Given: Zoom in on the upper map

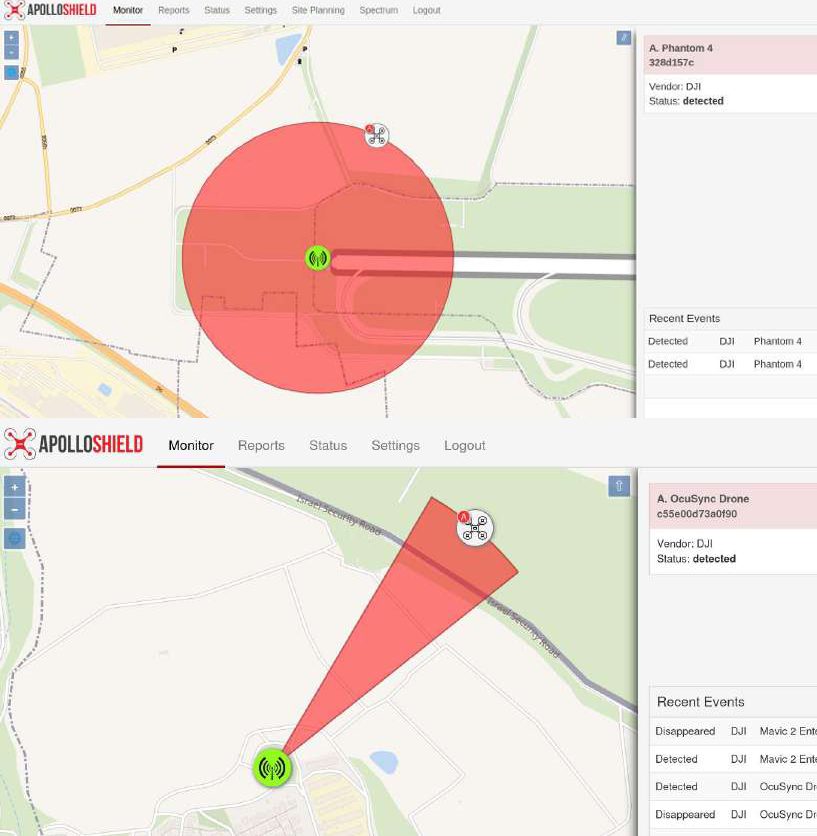Looking at the screenshot, I should tap(11, 37).
